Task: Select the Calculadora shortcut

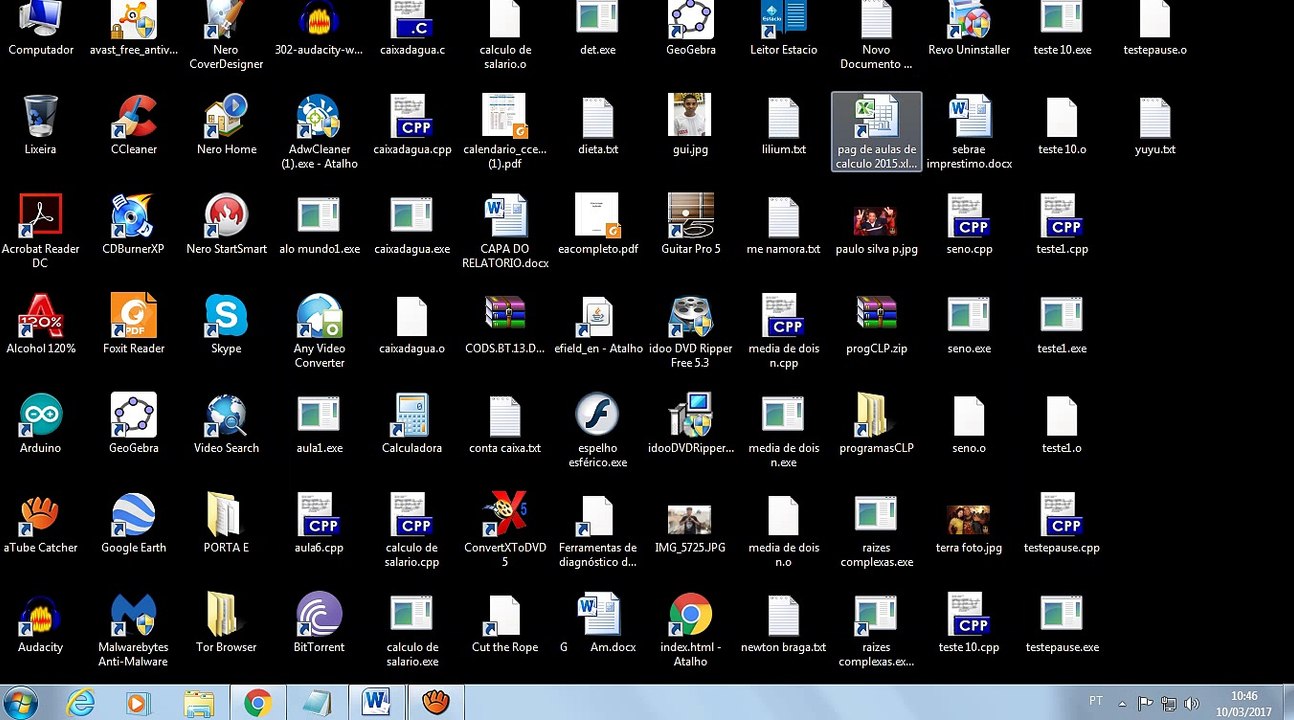Action: [x=412, y=424]
